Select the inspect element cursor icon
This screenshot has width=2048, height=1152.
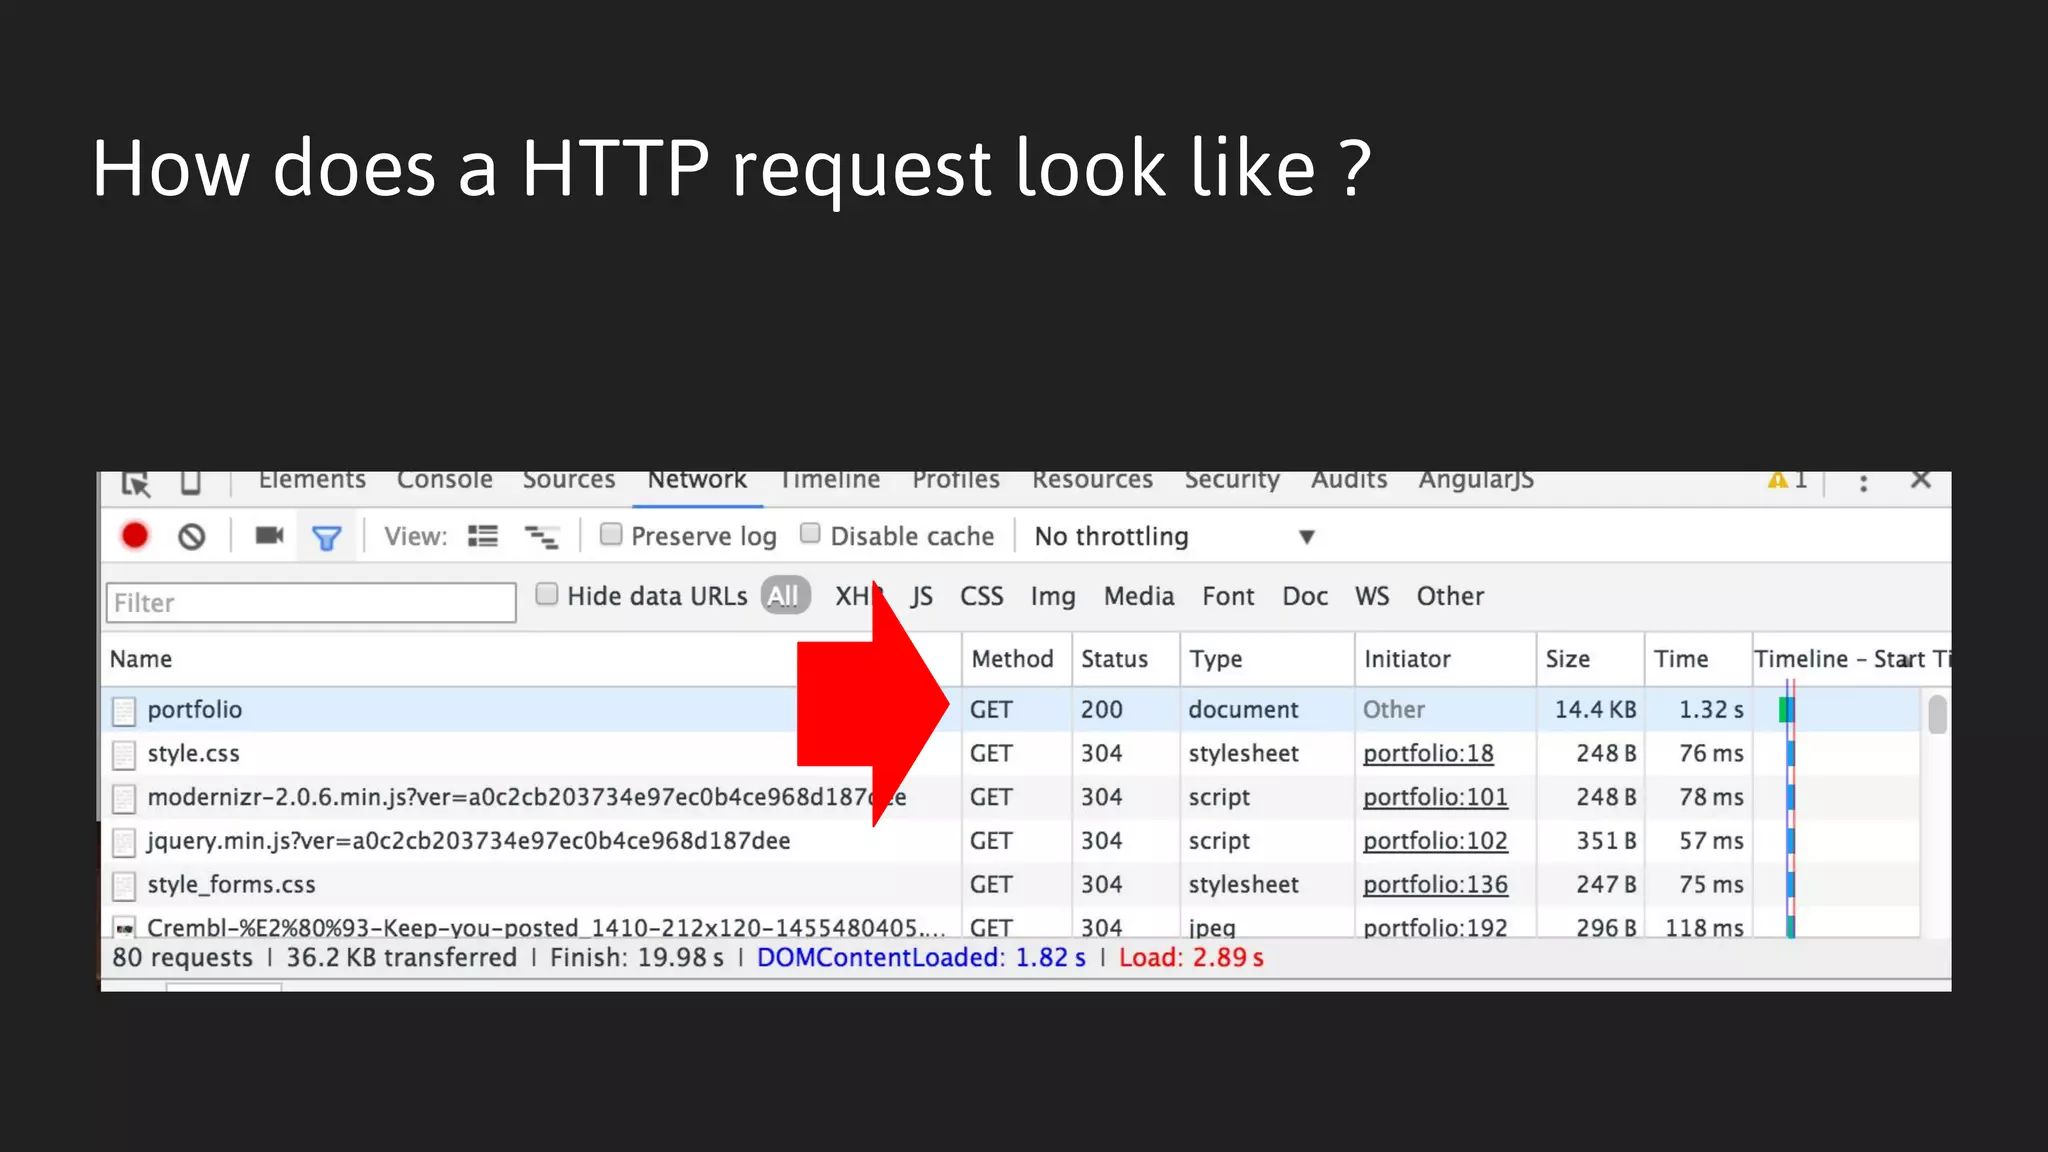[x=136, y=484]
